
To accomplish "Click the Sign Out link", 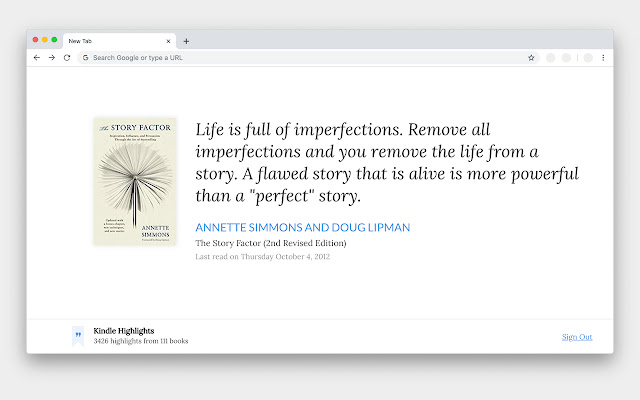I will (x=577, y=337).
